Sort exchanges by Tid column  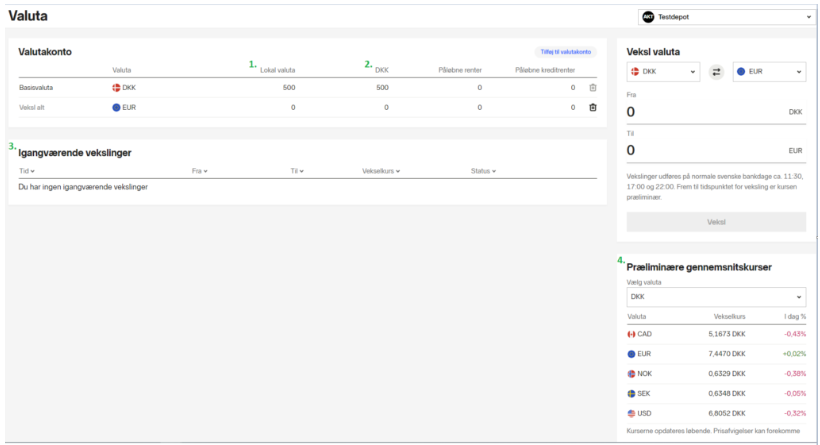point(26,171)
